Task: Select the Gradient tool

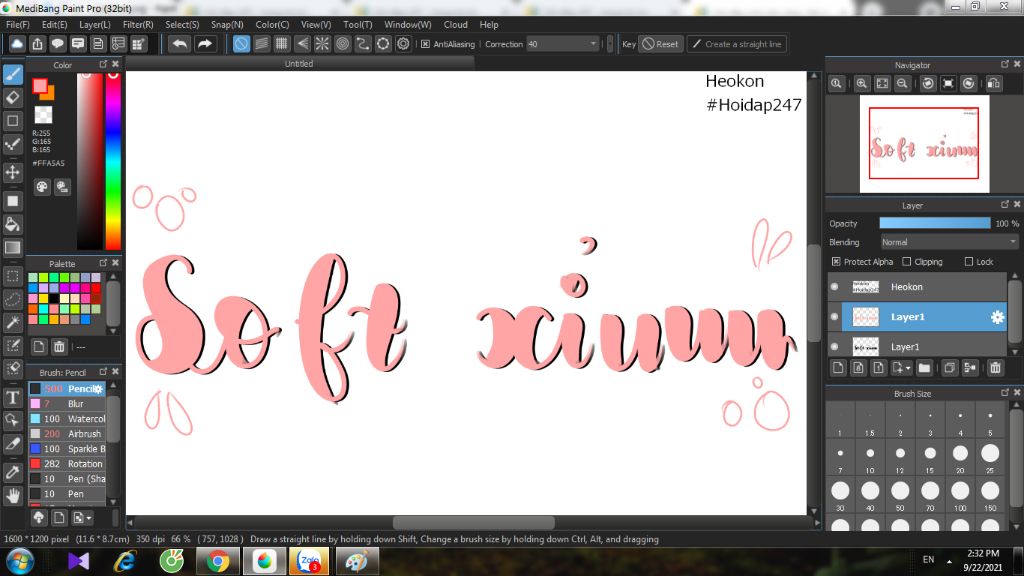Action: coord(12,248)
